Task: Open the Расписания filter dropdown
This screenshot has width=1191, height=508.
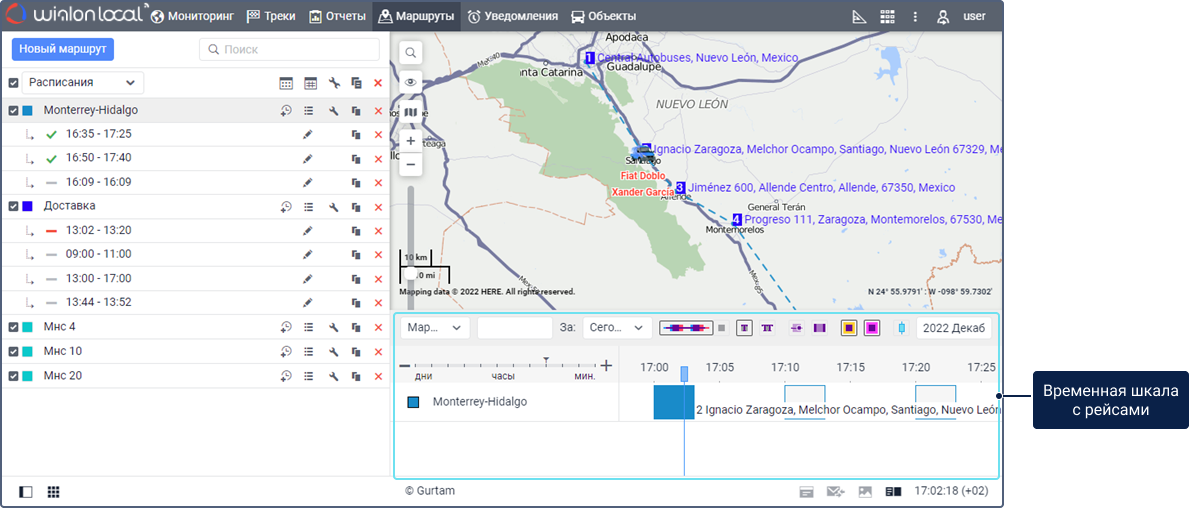Action: click(82, 83)
